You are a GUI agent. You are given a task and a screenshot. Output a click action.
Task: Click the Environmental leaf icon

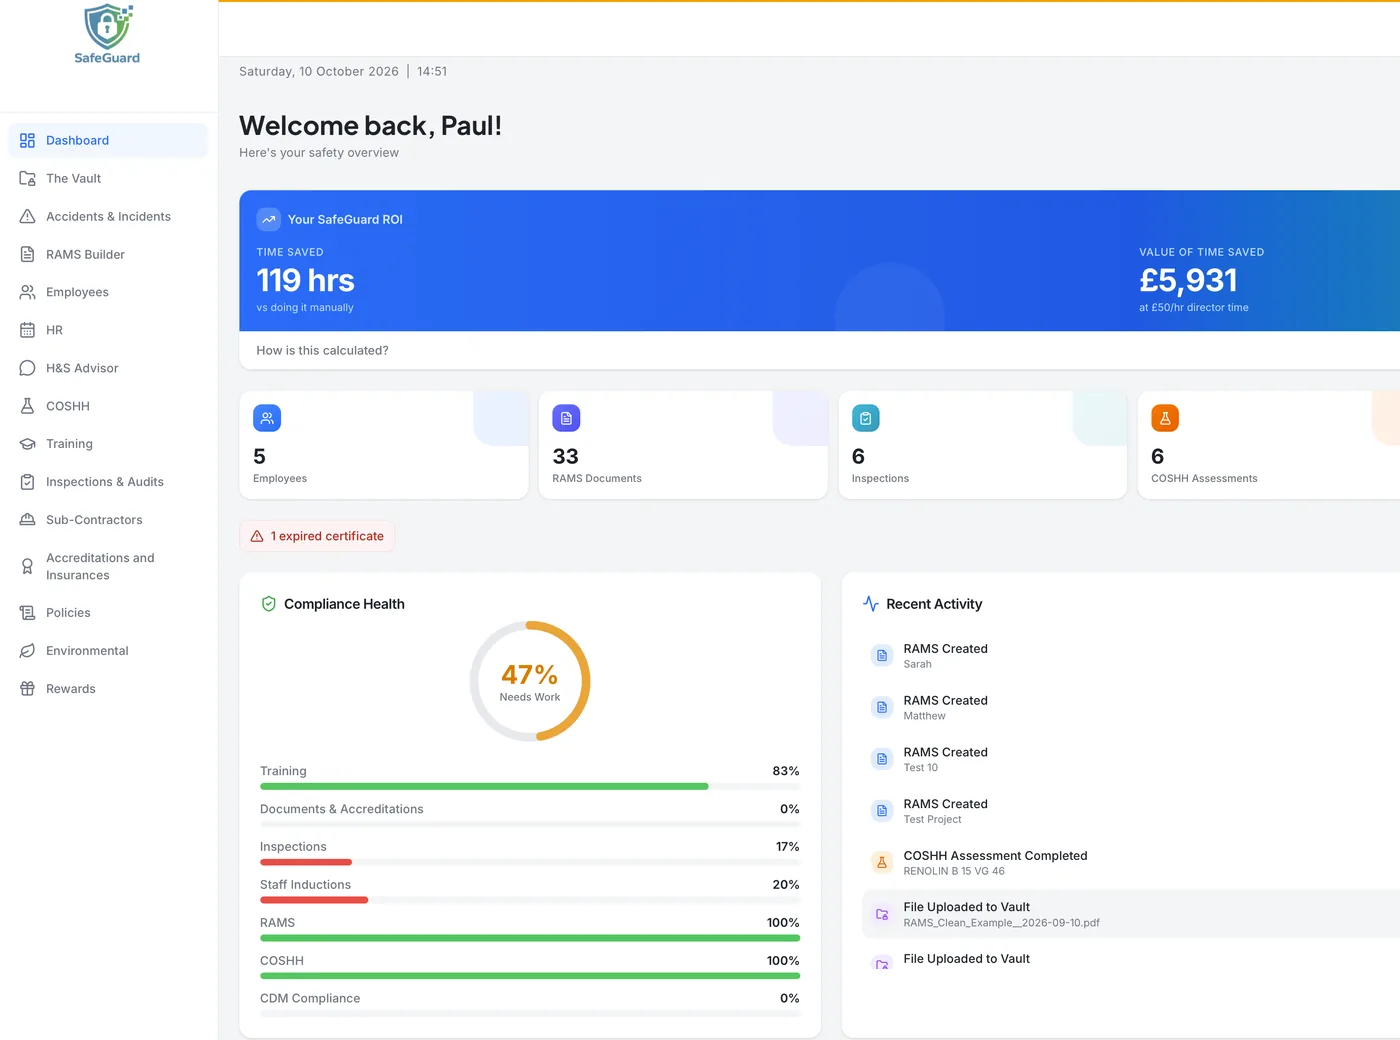click(x=28, y=652)
